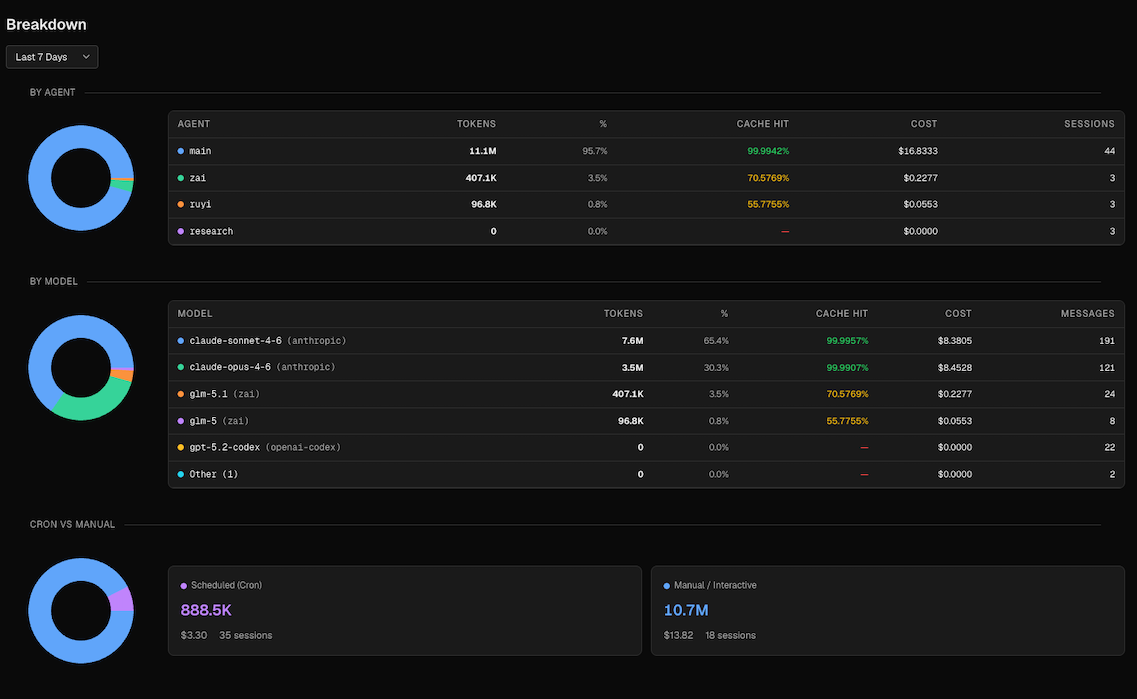The image size is (1137, 699).
Task: Click the Cron vs Manual donut chart
Action: point(80,611)
